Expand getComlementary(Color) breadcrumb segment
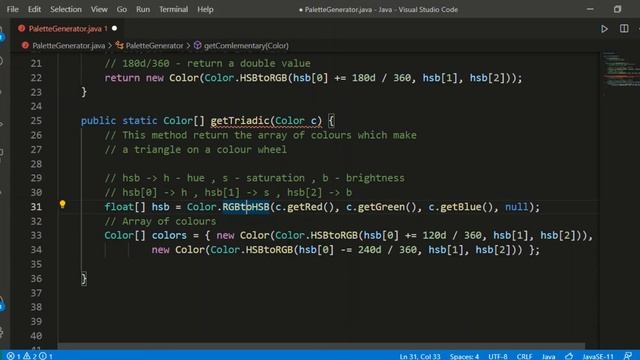The height and width of the screenshot is (360, 640). [x=246, y=46]
